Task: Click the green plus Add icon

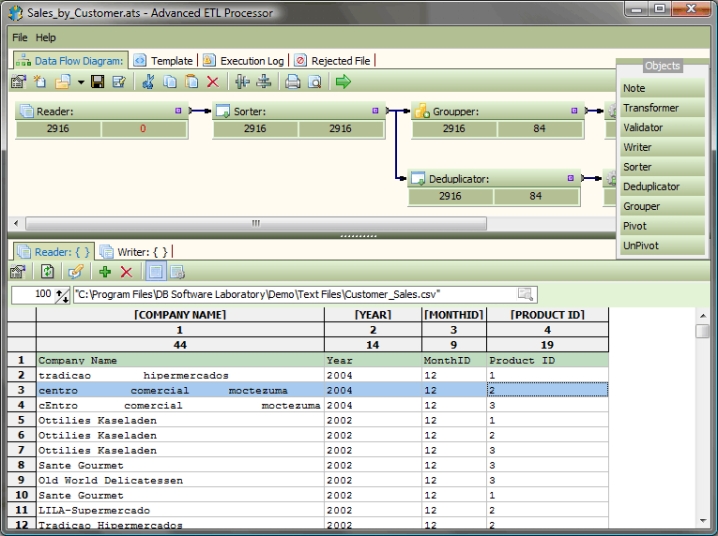Action: [104, 272]
